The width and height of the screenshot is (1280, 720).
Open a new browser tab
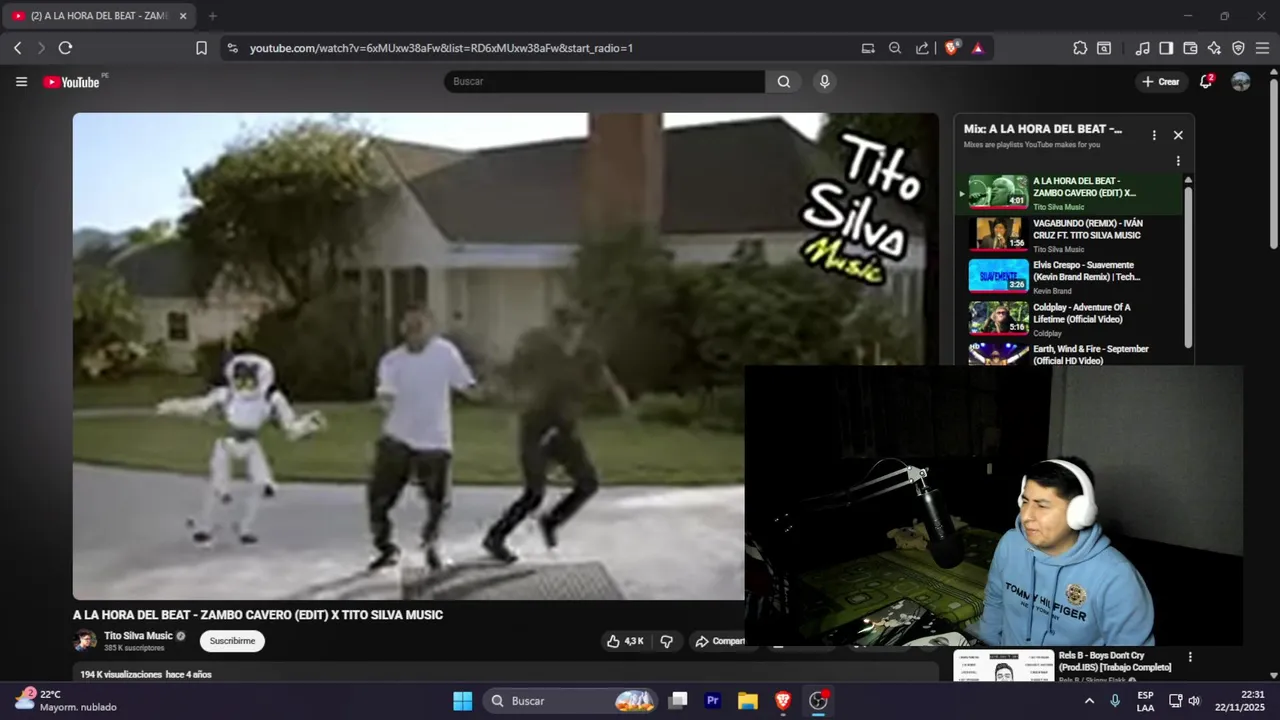[212, 16]
